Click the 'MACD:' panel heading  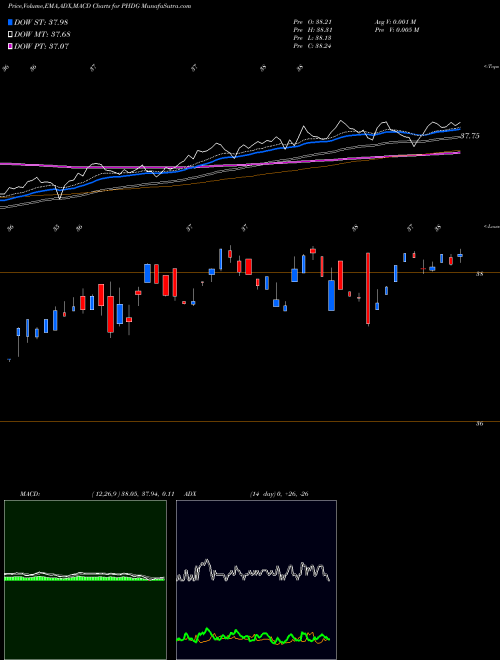point(30,494)
